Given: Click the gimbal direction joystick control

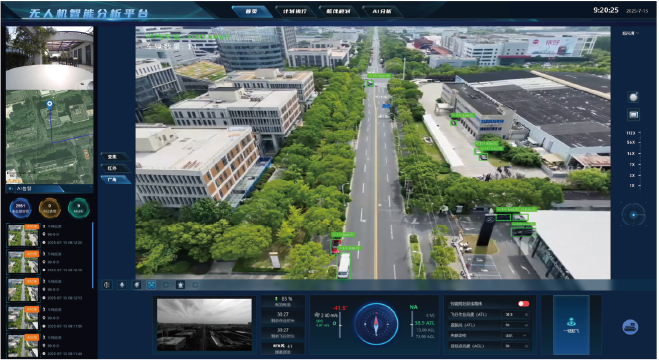Looking at the screenshot, I should [633, 215].
